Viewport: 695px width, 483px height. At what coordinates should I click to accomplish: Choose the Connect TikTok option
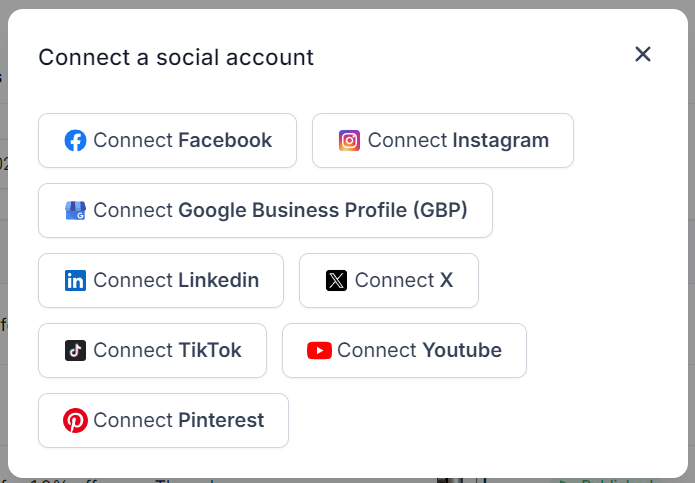coord(152,350)
